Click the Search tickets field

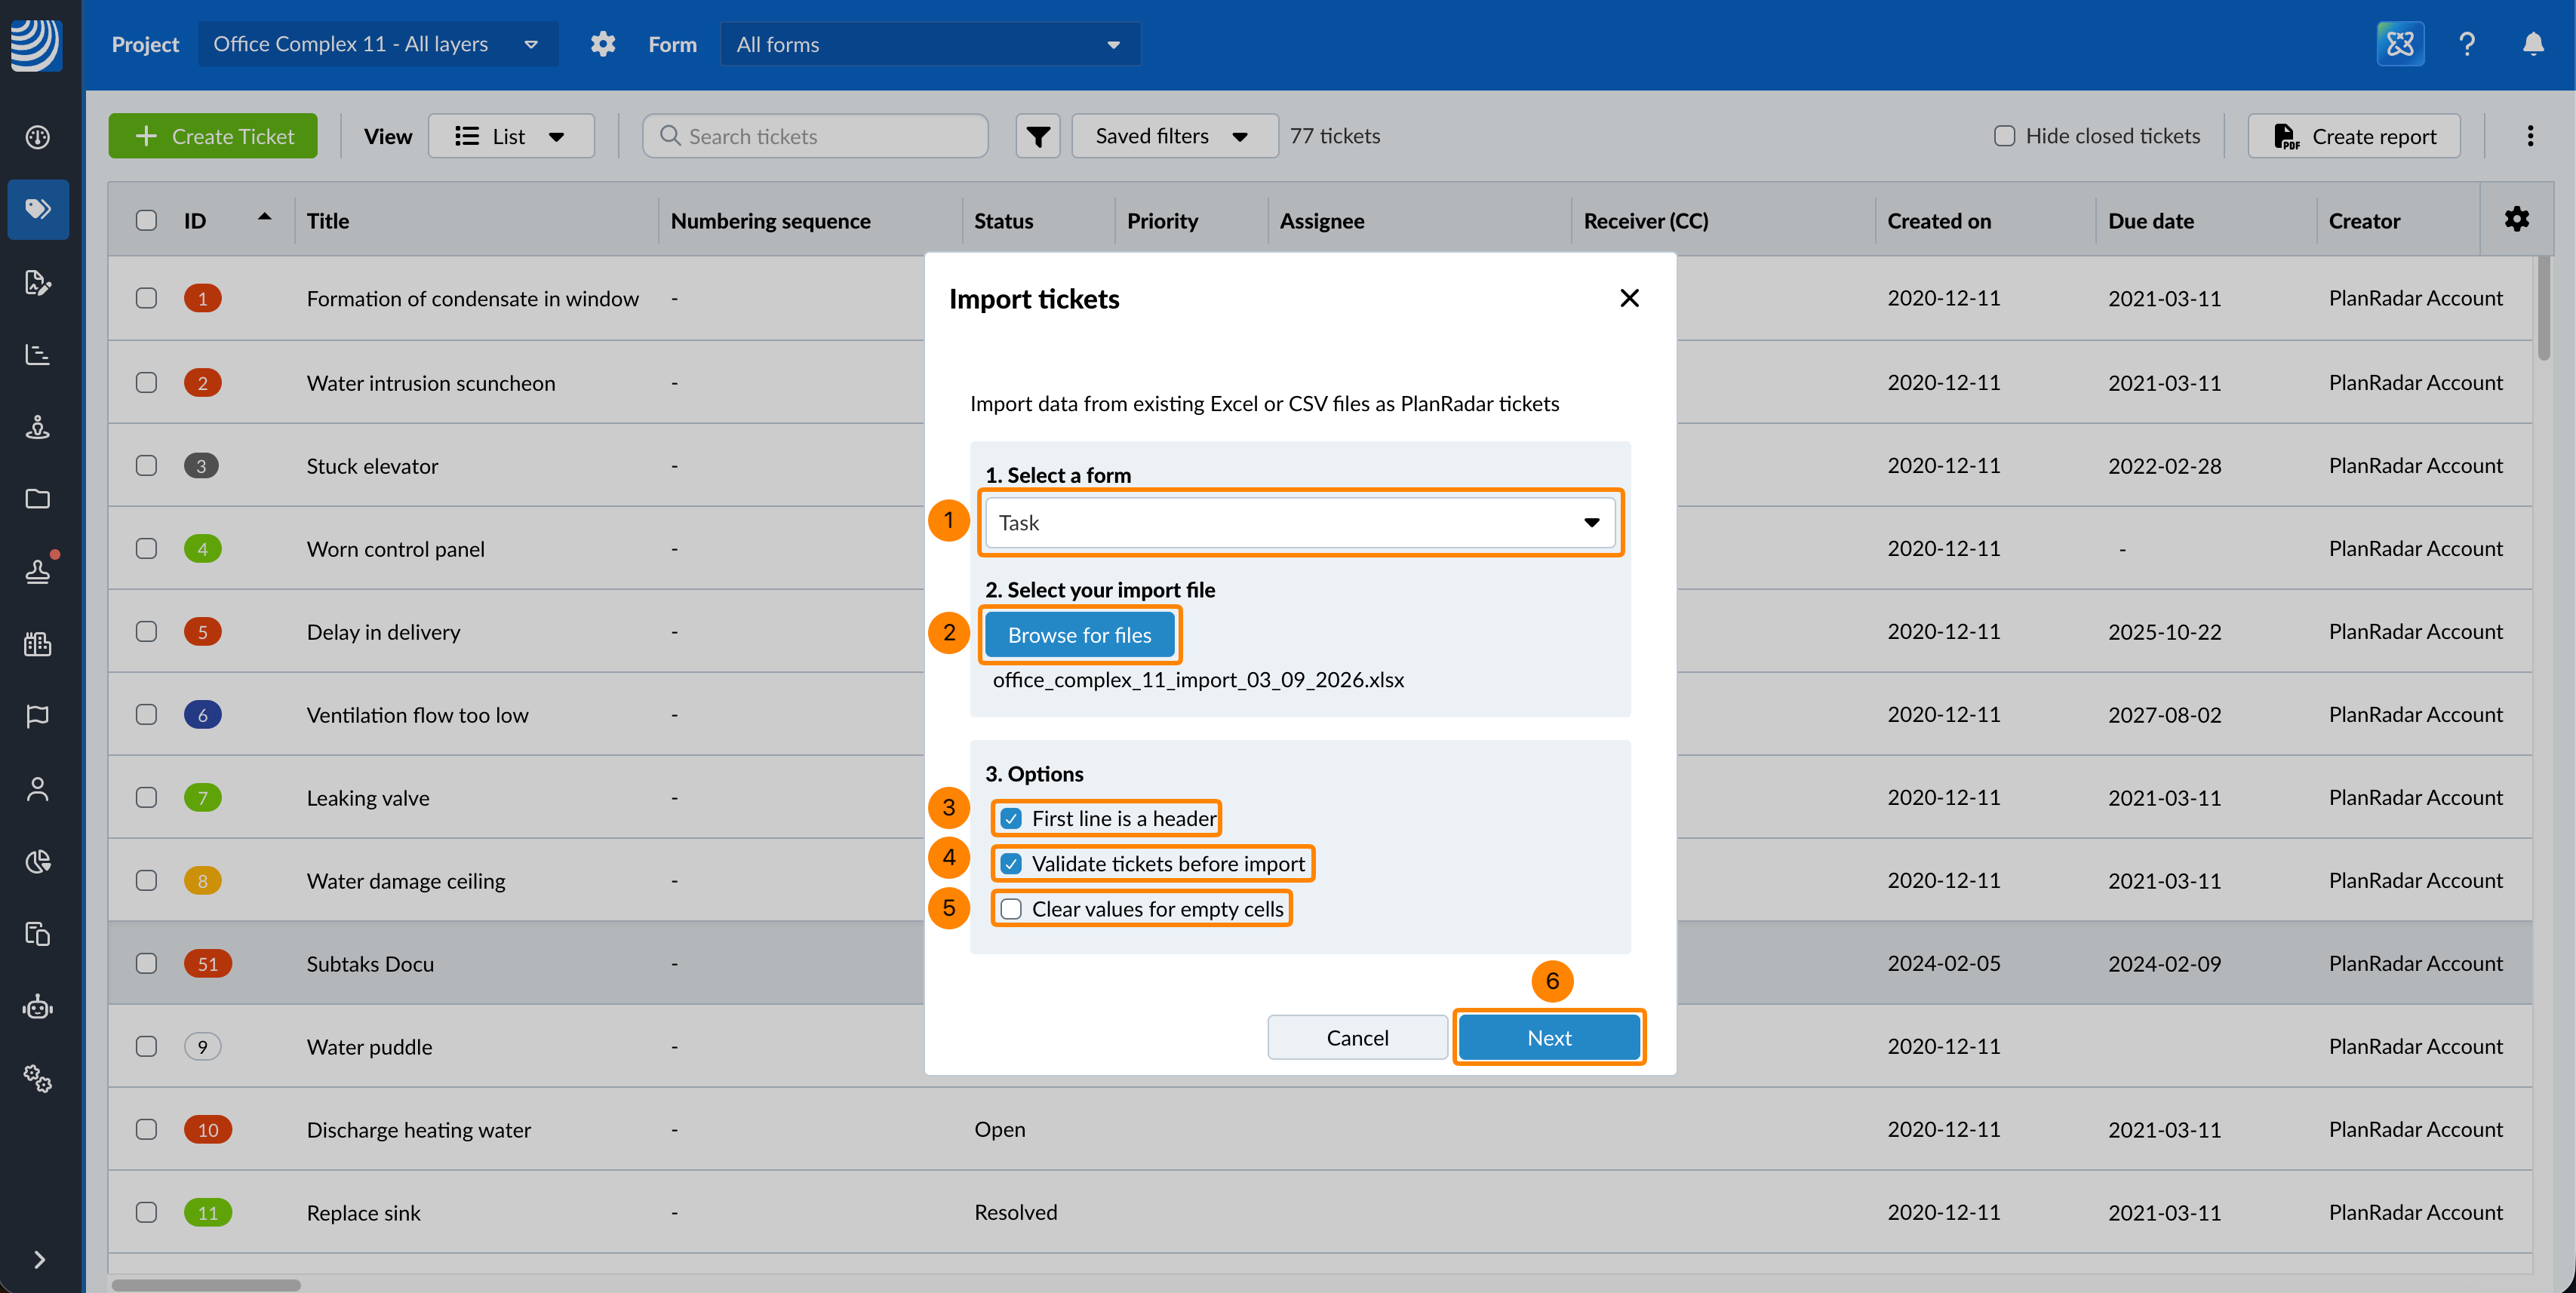click(x=815, y=136)
